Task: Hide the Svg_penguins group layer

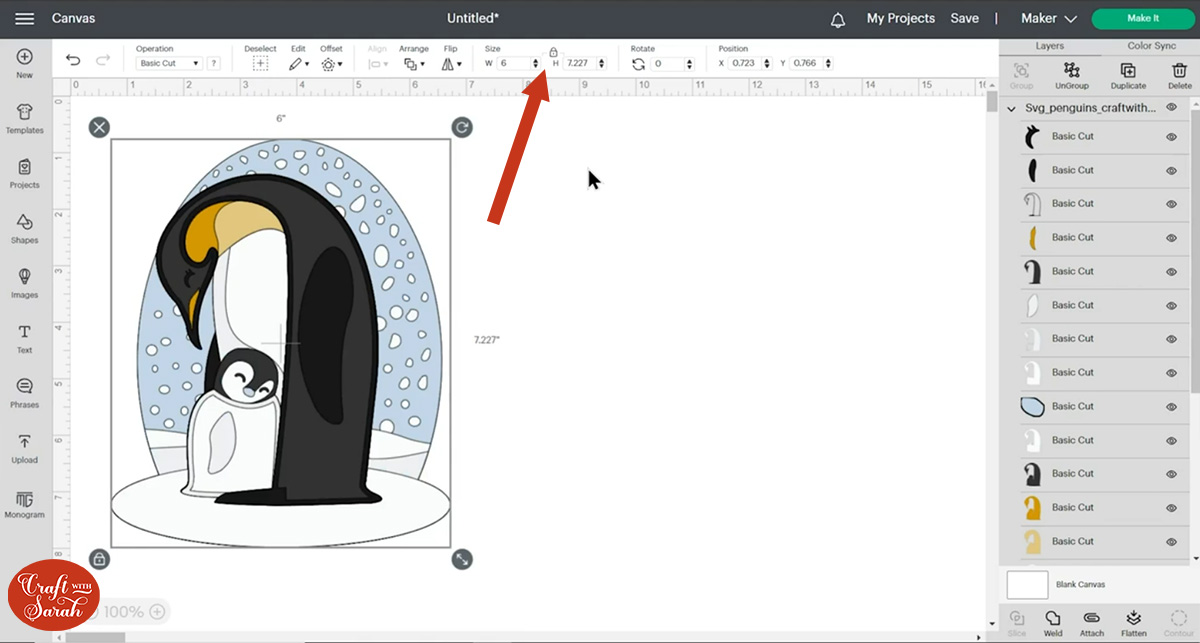Action: tap(1171, 107)
